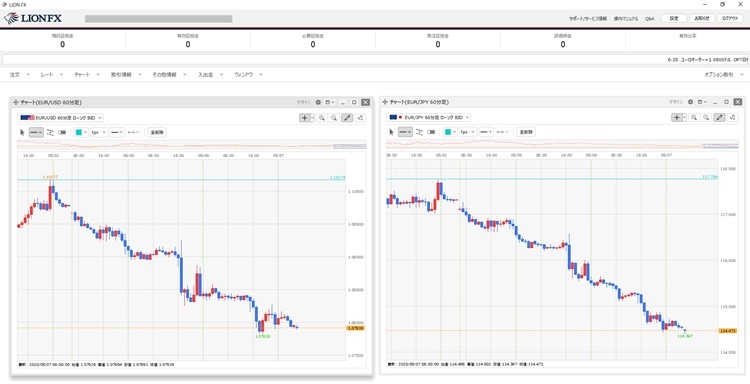Select the pointer tool in EUR/JPY chart
750x384 pixels.
(392, 132)
